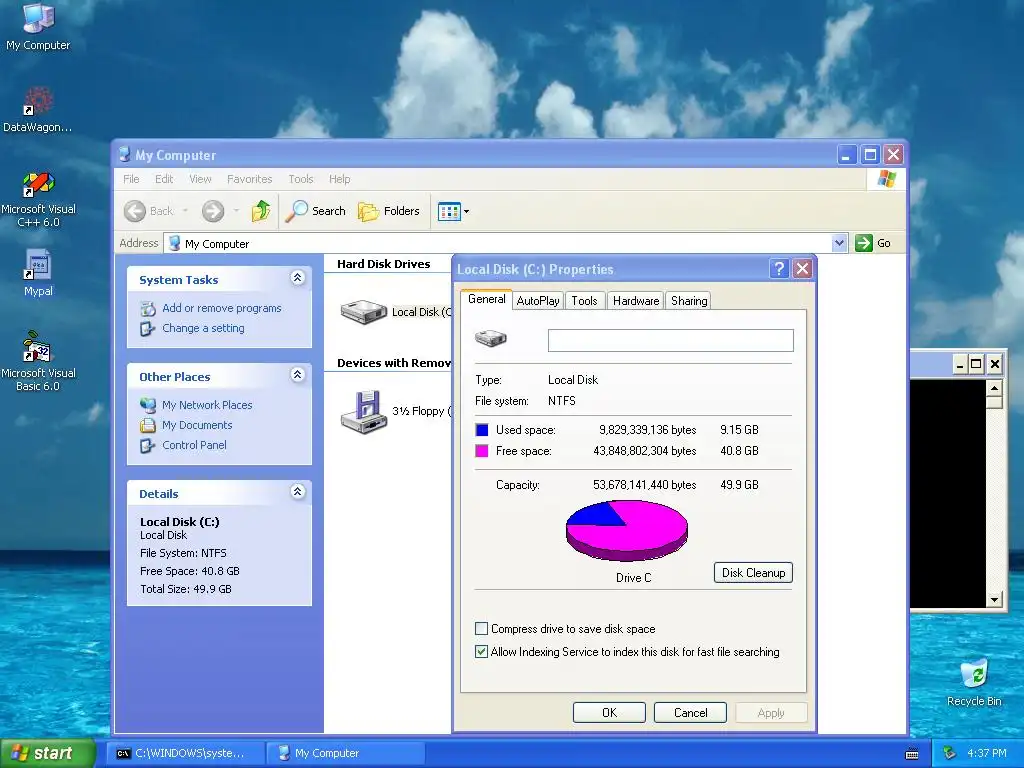
Task: Click OK in the Properties dialog
Action: [x=609, y=712]
